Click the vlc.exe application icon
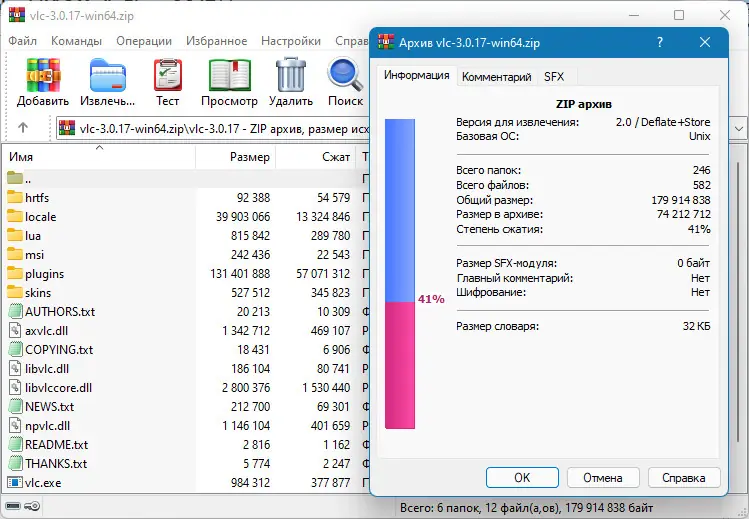Screen dimensions: 749x519 point(15,482)
